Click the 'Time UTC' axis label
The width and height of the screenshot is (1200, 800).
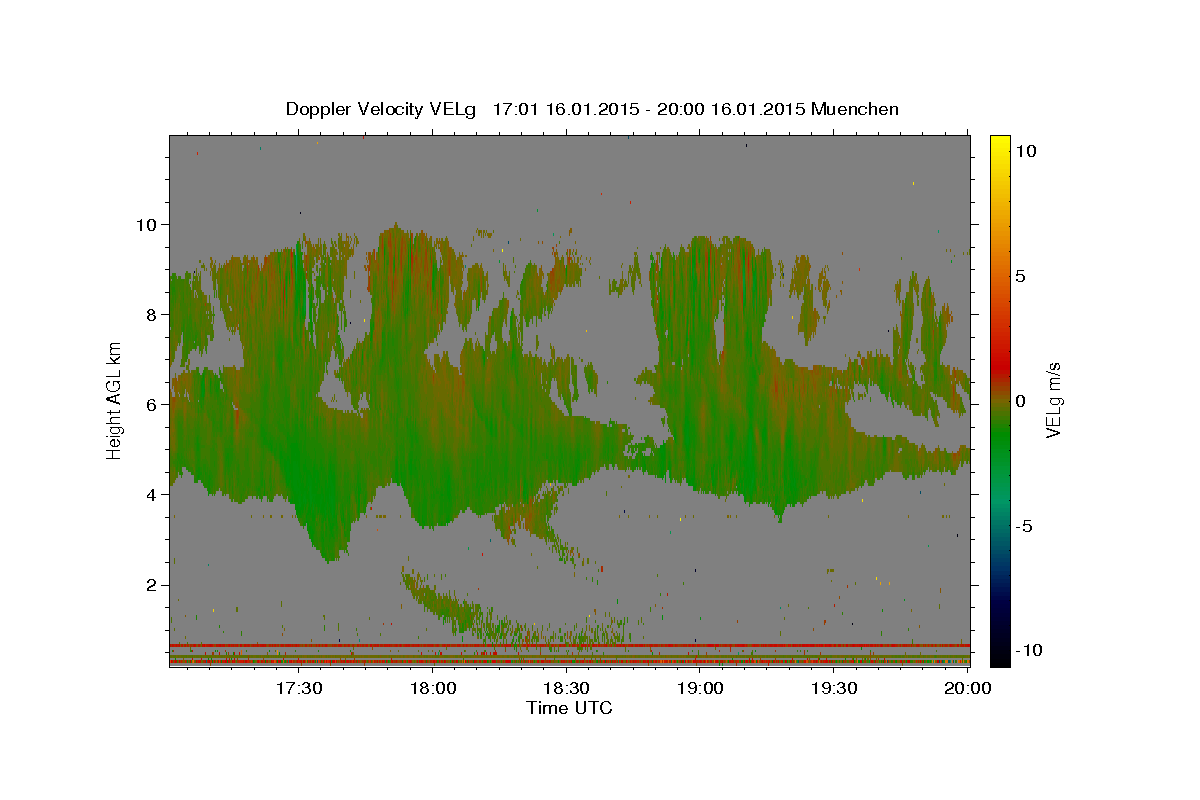click(x=569, y=708)
